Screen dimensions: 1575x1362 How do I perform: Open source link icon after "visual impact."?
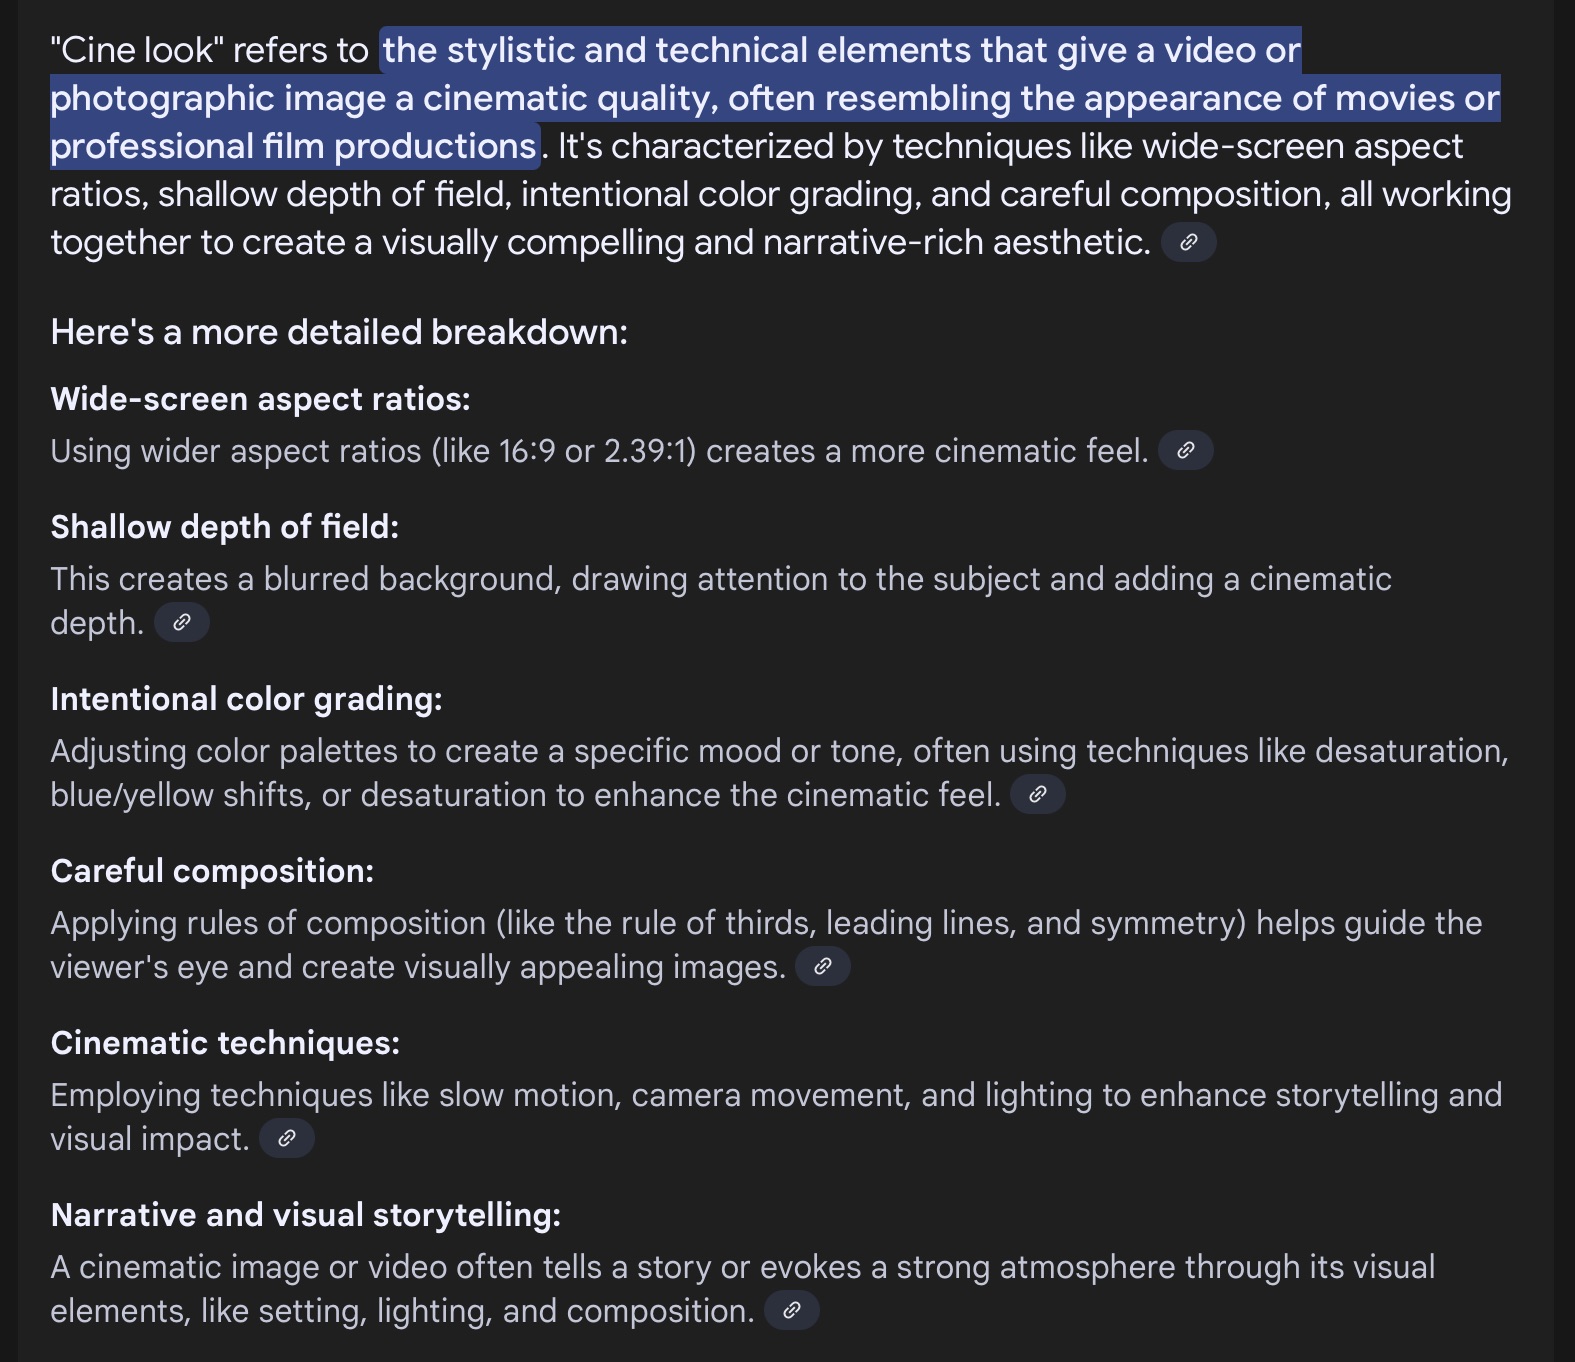click(286, 1139)
